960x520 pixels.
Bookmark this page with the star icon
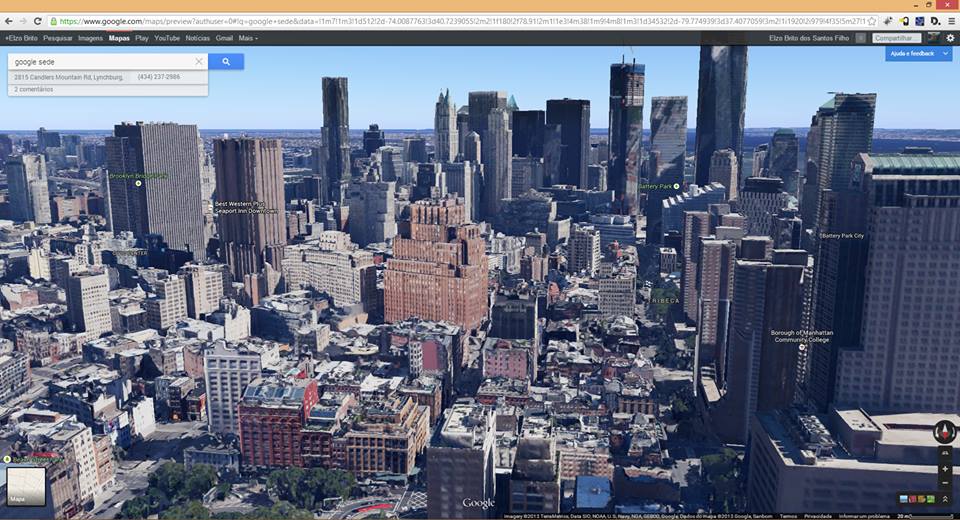tap(872, 20)
